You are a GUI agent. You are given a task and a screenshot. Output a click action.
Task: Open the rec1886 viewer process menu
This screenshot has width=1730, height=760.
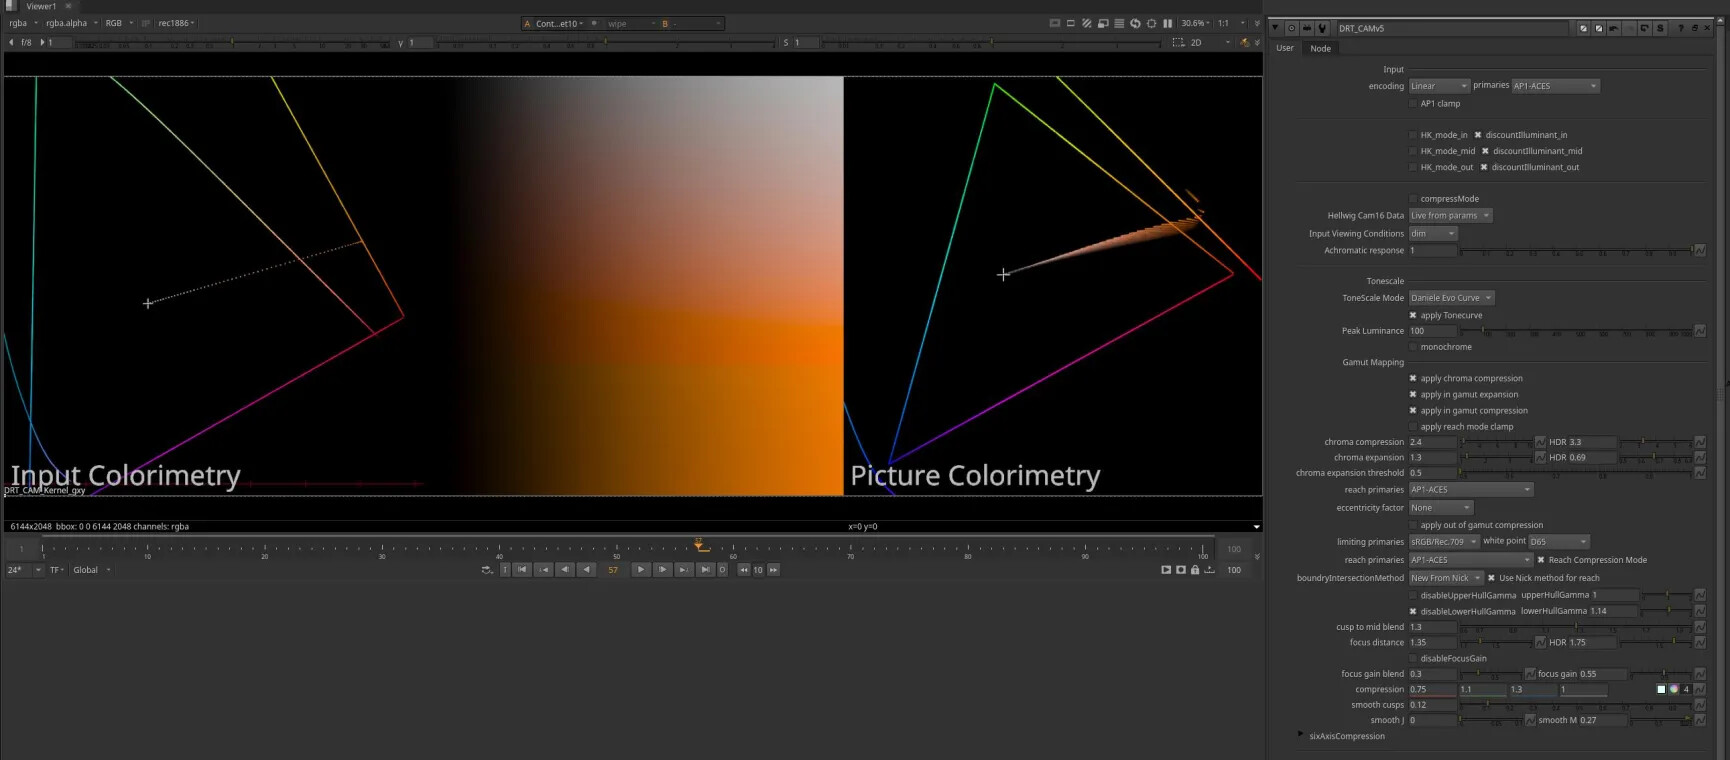(176, 23)
